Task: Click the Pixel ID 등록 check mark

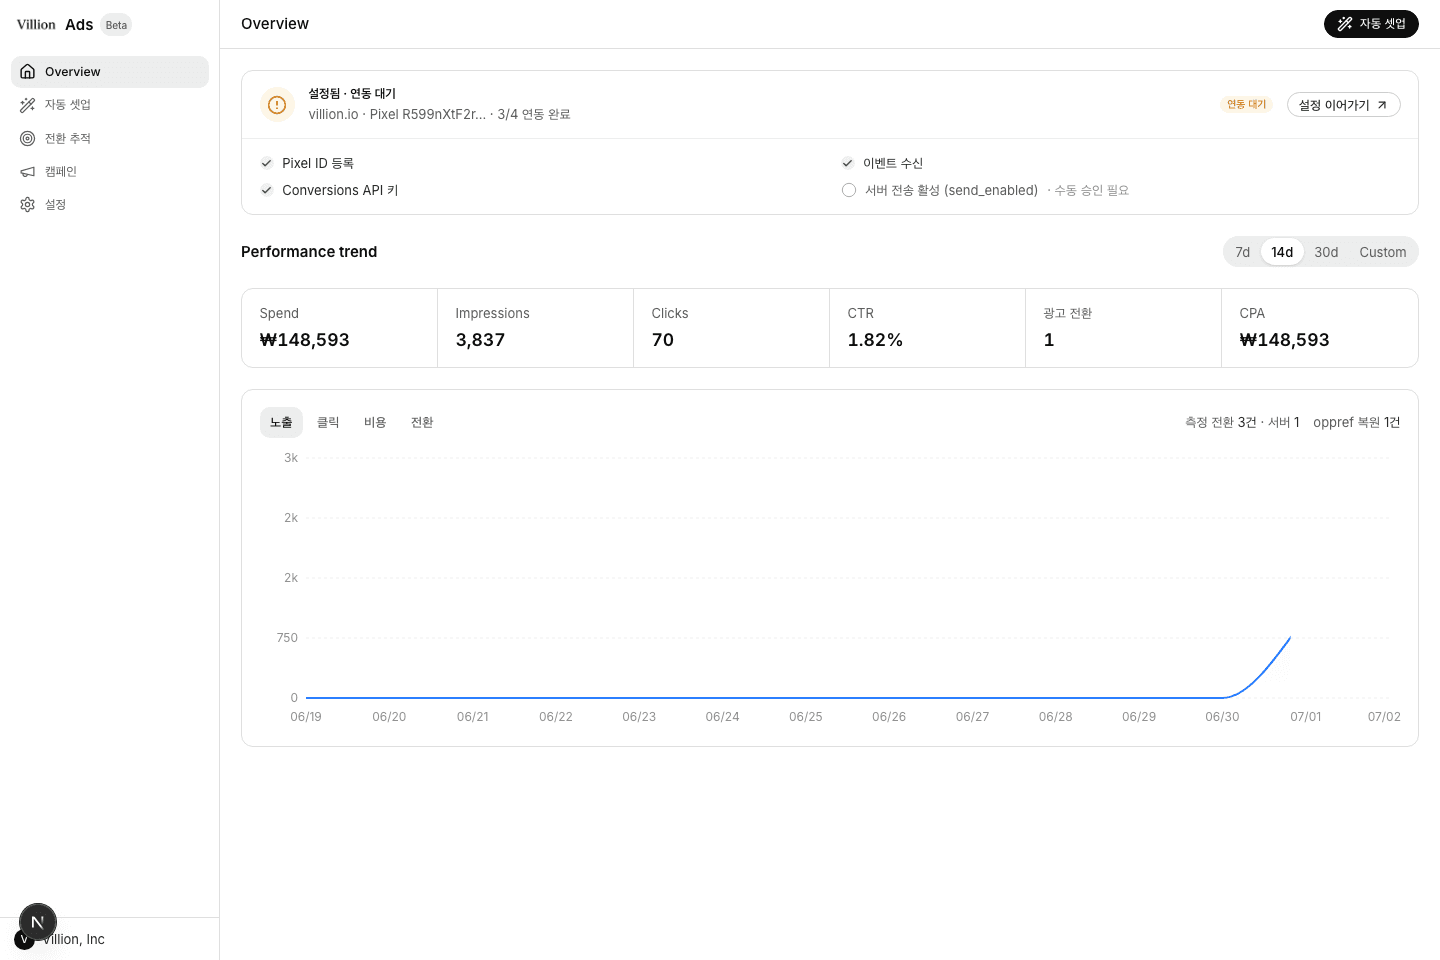Action: click(267, 163)
